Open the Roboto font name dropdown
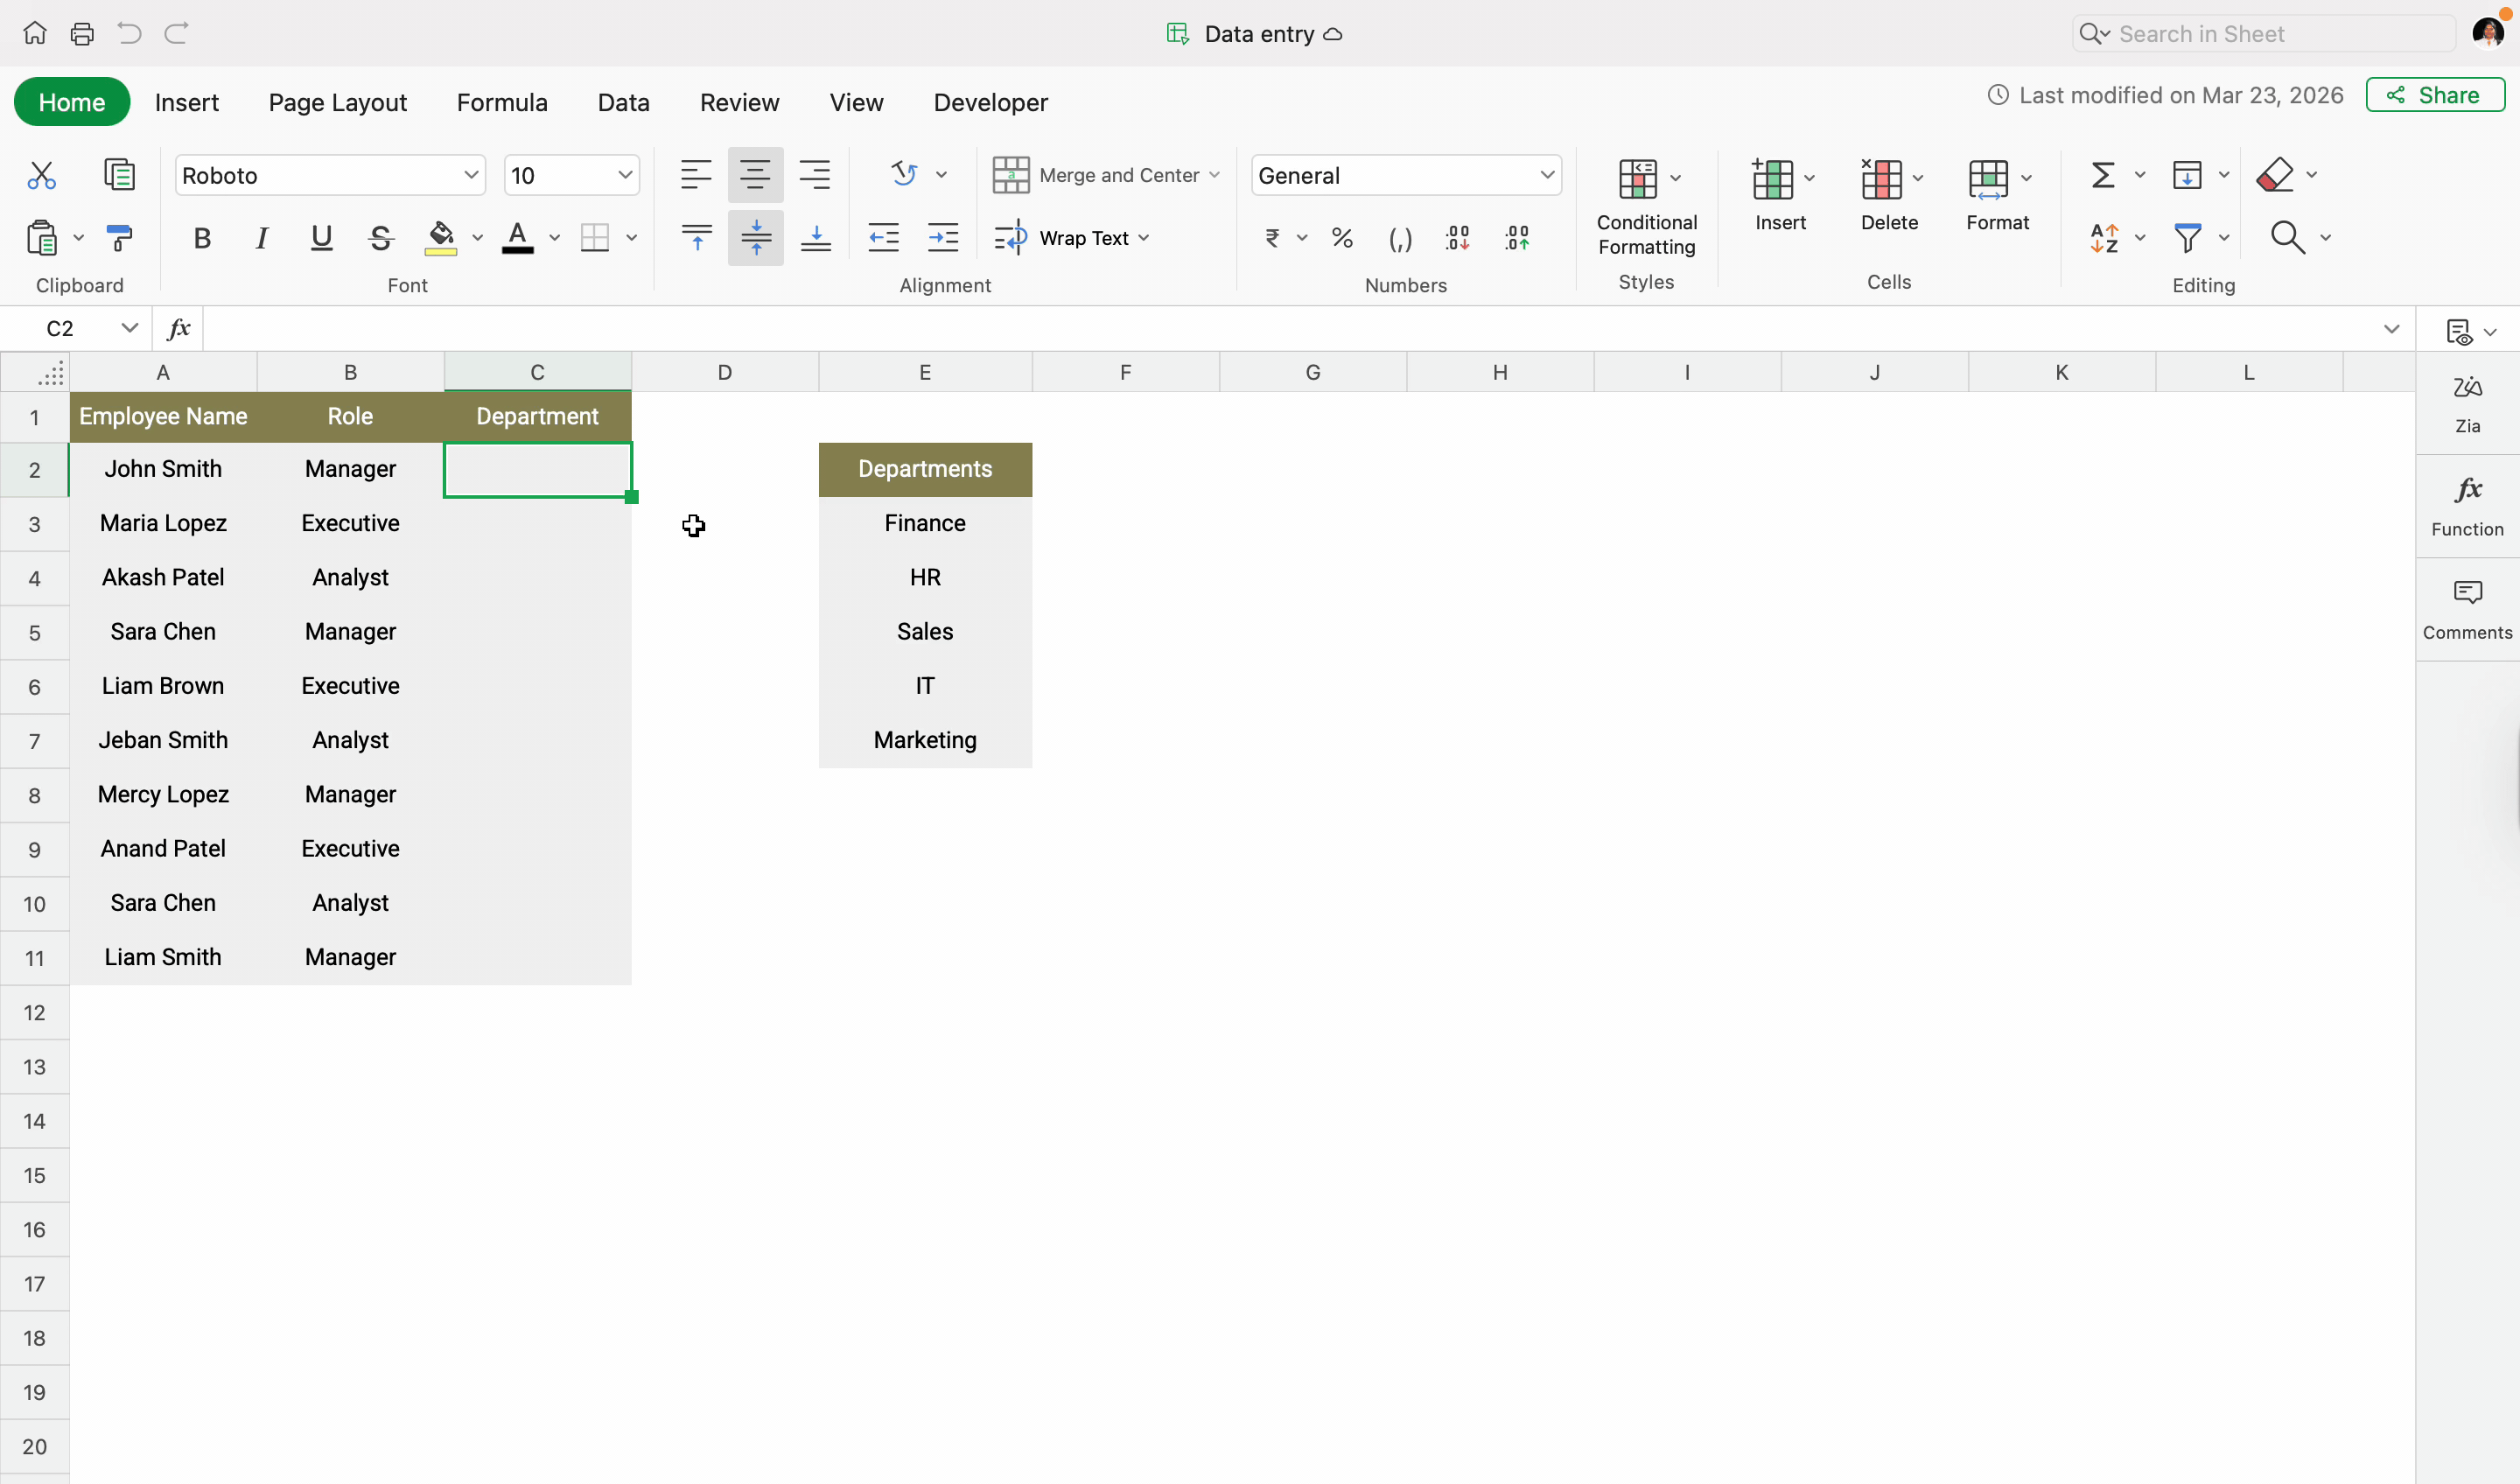Screen dimensions: 2520x1484 (x=470, y=175)
